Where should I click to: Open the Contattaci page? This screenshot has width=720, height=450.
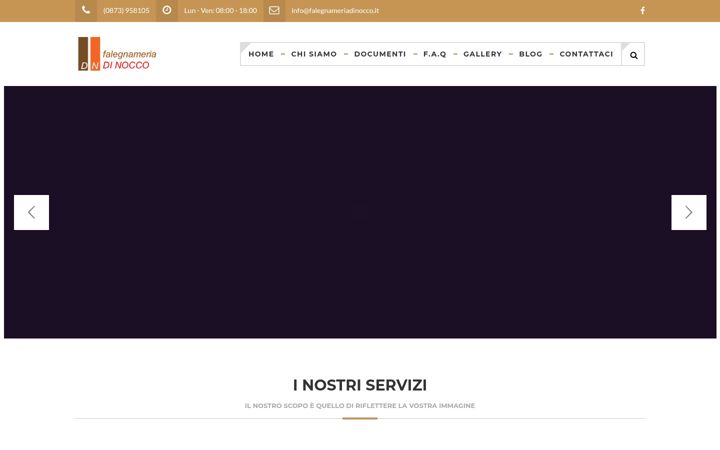coord(586,54)
